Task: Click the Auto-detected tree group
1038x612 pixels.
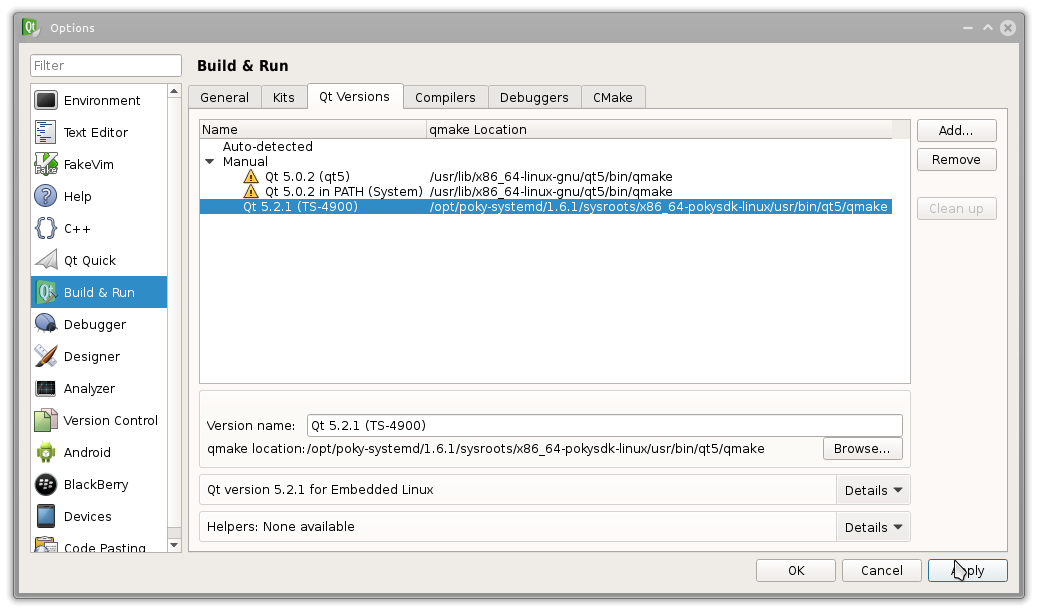Action: coord(267,146)
